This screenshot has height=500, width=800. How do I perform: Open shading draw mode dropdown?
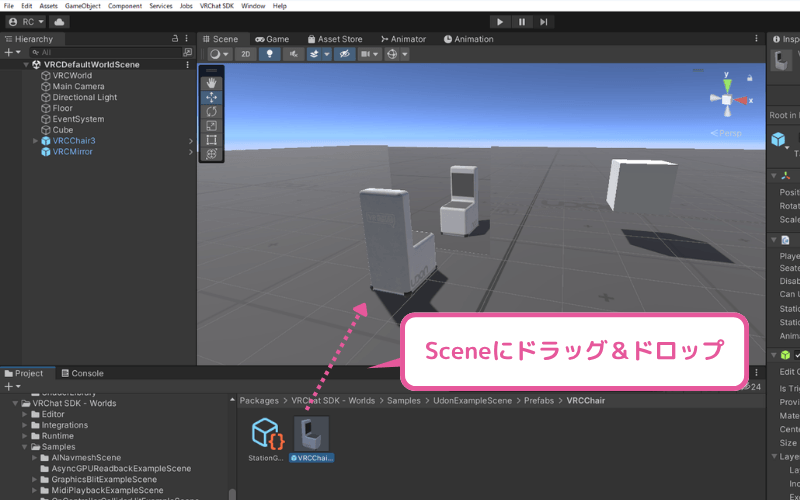click(220, 54)
